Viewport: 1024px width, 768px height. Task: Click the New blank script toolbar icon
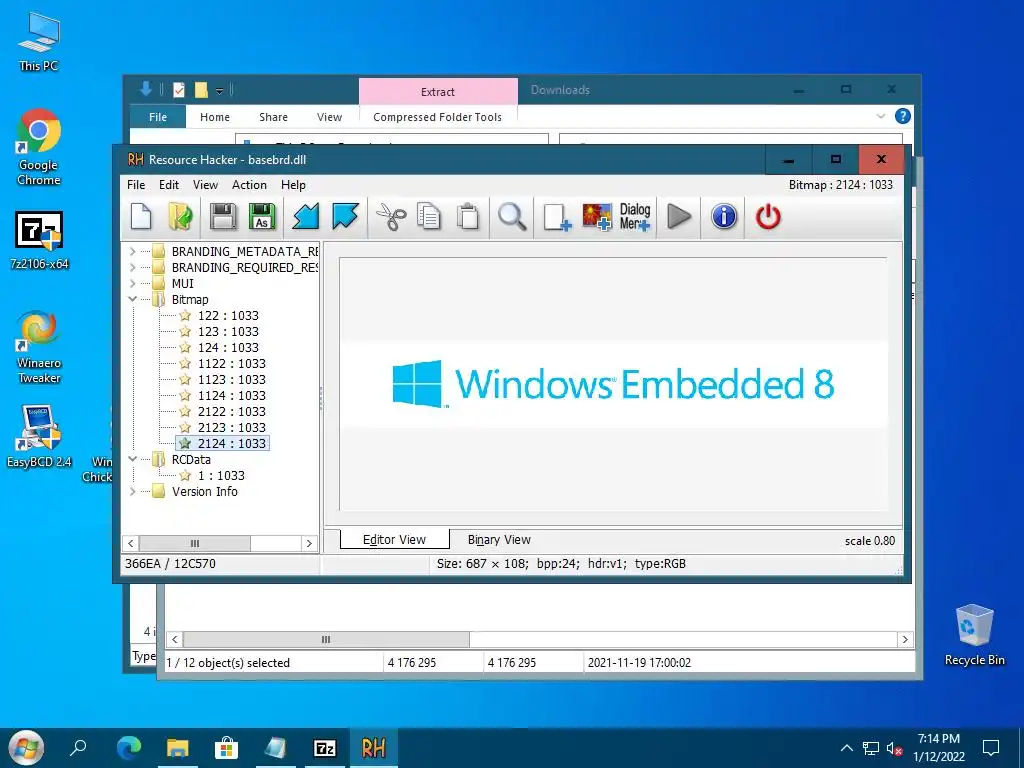[141, 217]
